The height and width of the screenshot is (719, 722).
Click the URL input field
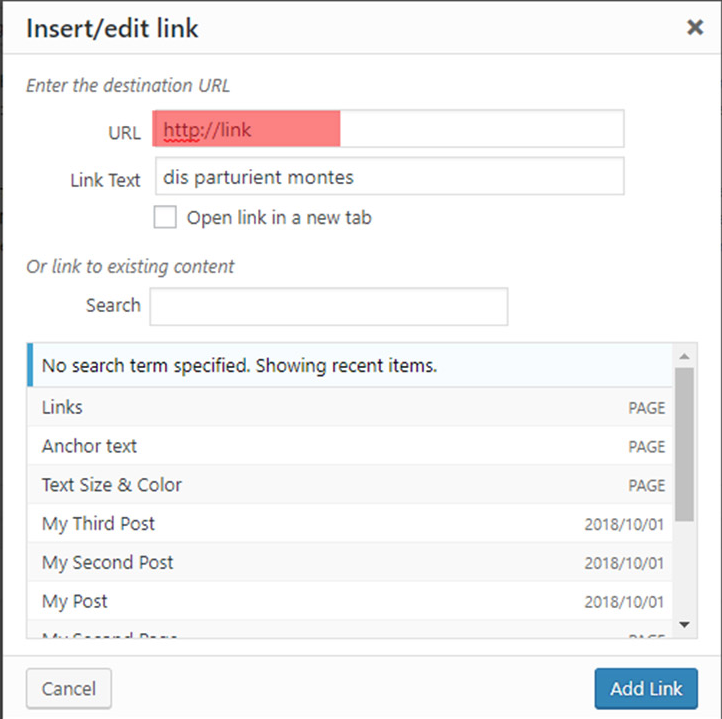pos(389,130)
